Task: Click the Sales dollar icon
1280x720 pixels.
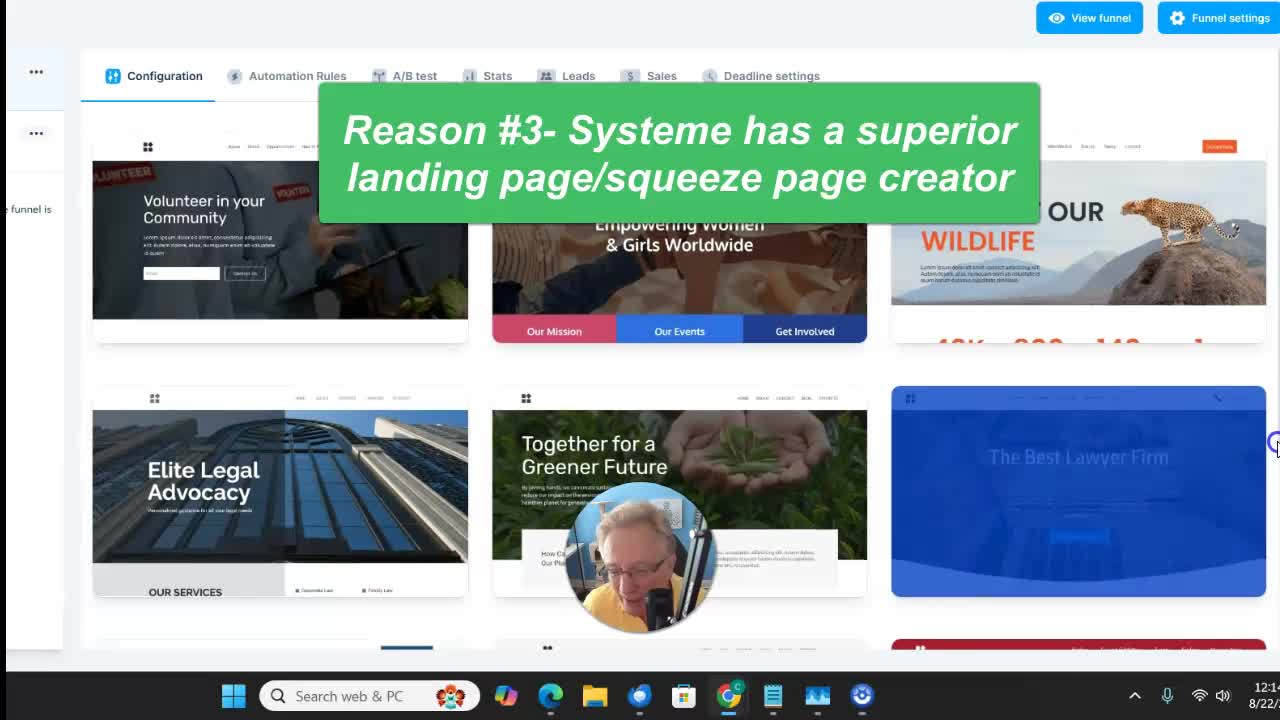Action: point(629,76)
